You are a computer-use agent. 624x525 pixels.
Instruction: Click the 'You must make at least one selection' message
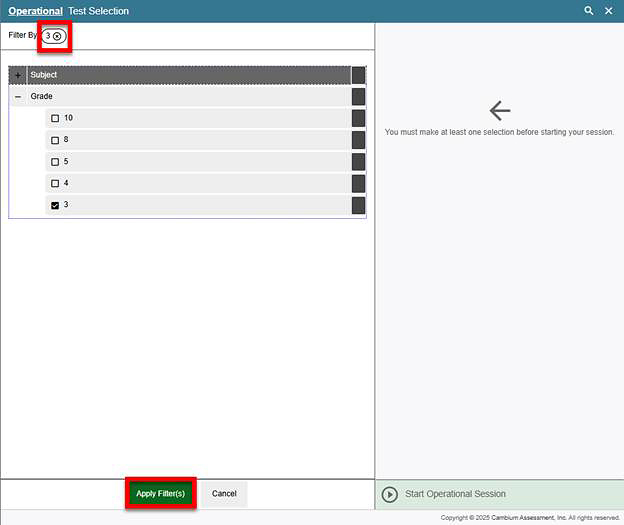coord(499,132)
